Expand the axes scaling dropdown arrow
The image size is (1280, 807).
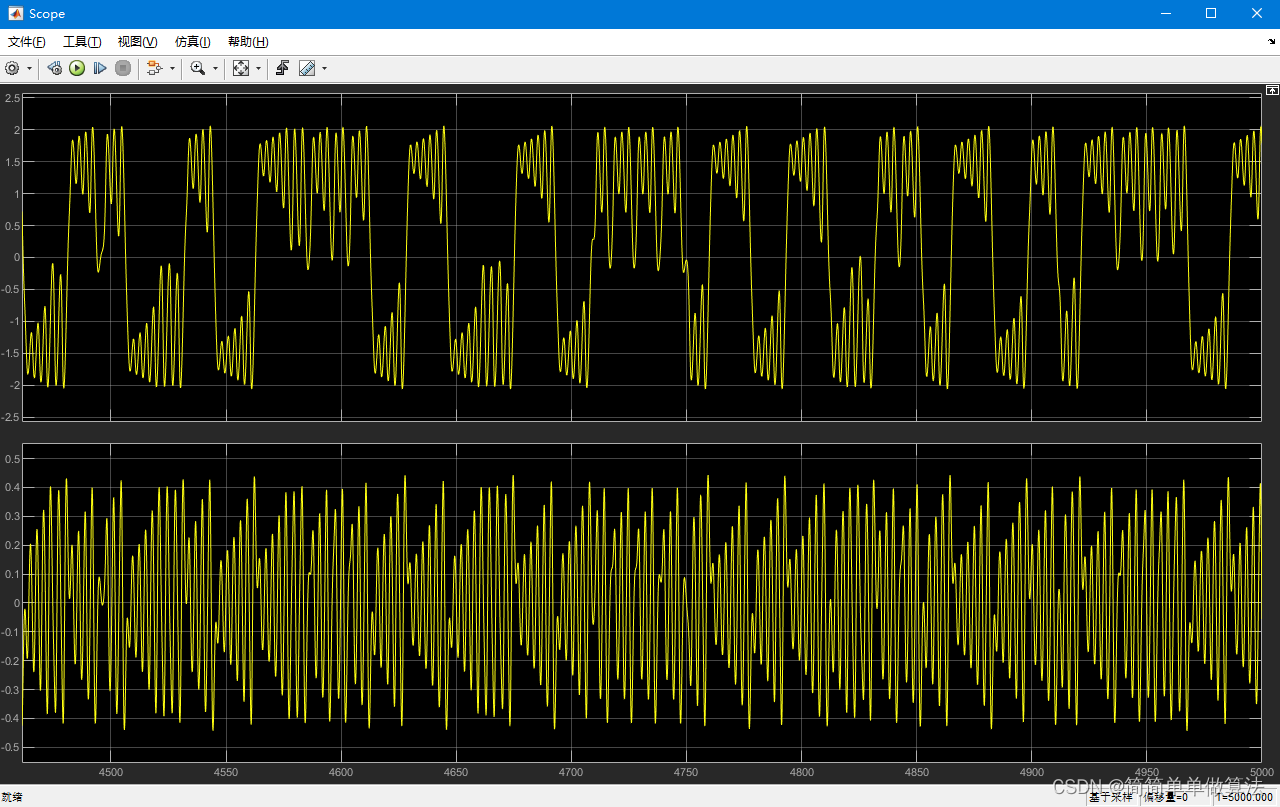[x=258, y=68]
